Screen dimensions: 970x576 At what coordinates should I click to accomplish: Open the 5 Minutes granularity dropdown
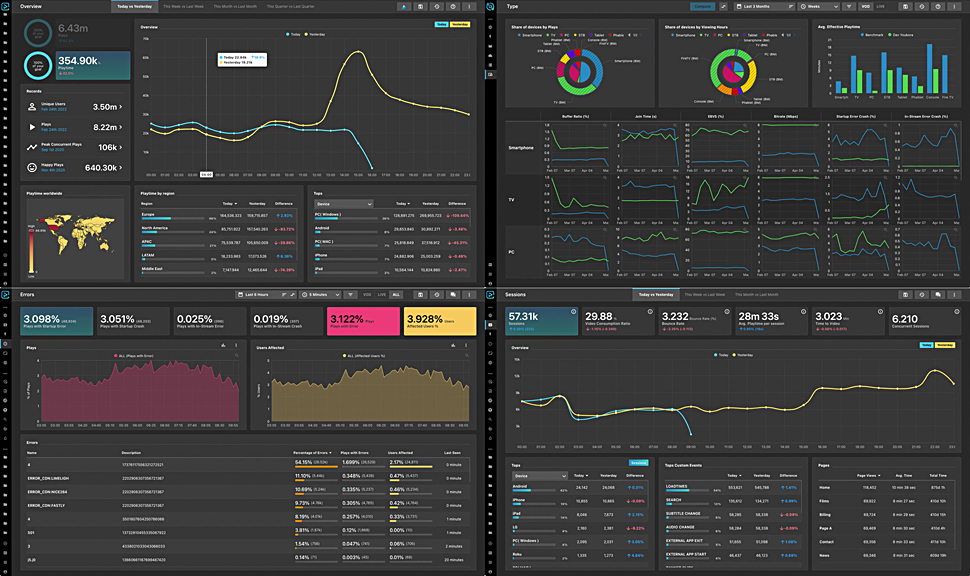pos(320,294)
